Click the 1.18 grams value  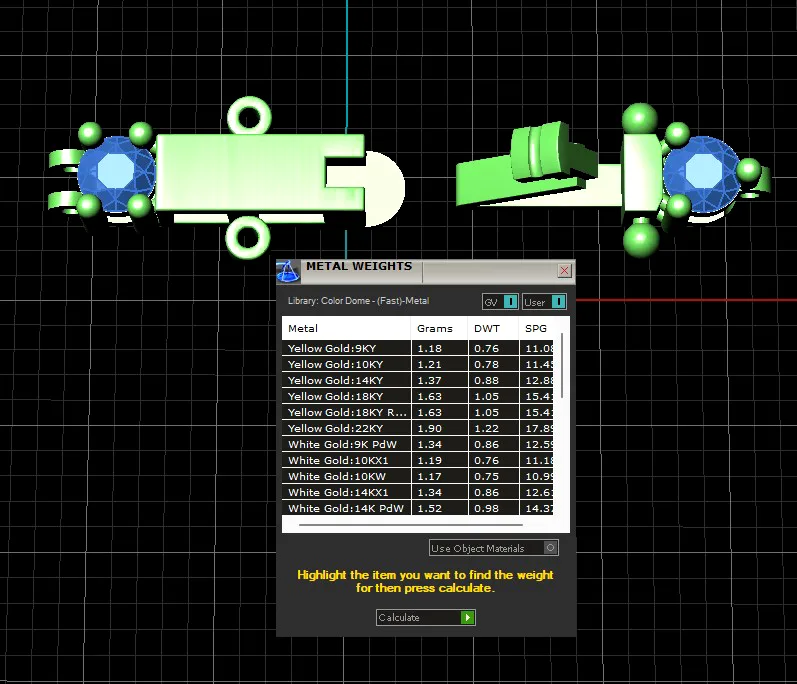[x=430, y=349]
